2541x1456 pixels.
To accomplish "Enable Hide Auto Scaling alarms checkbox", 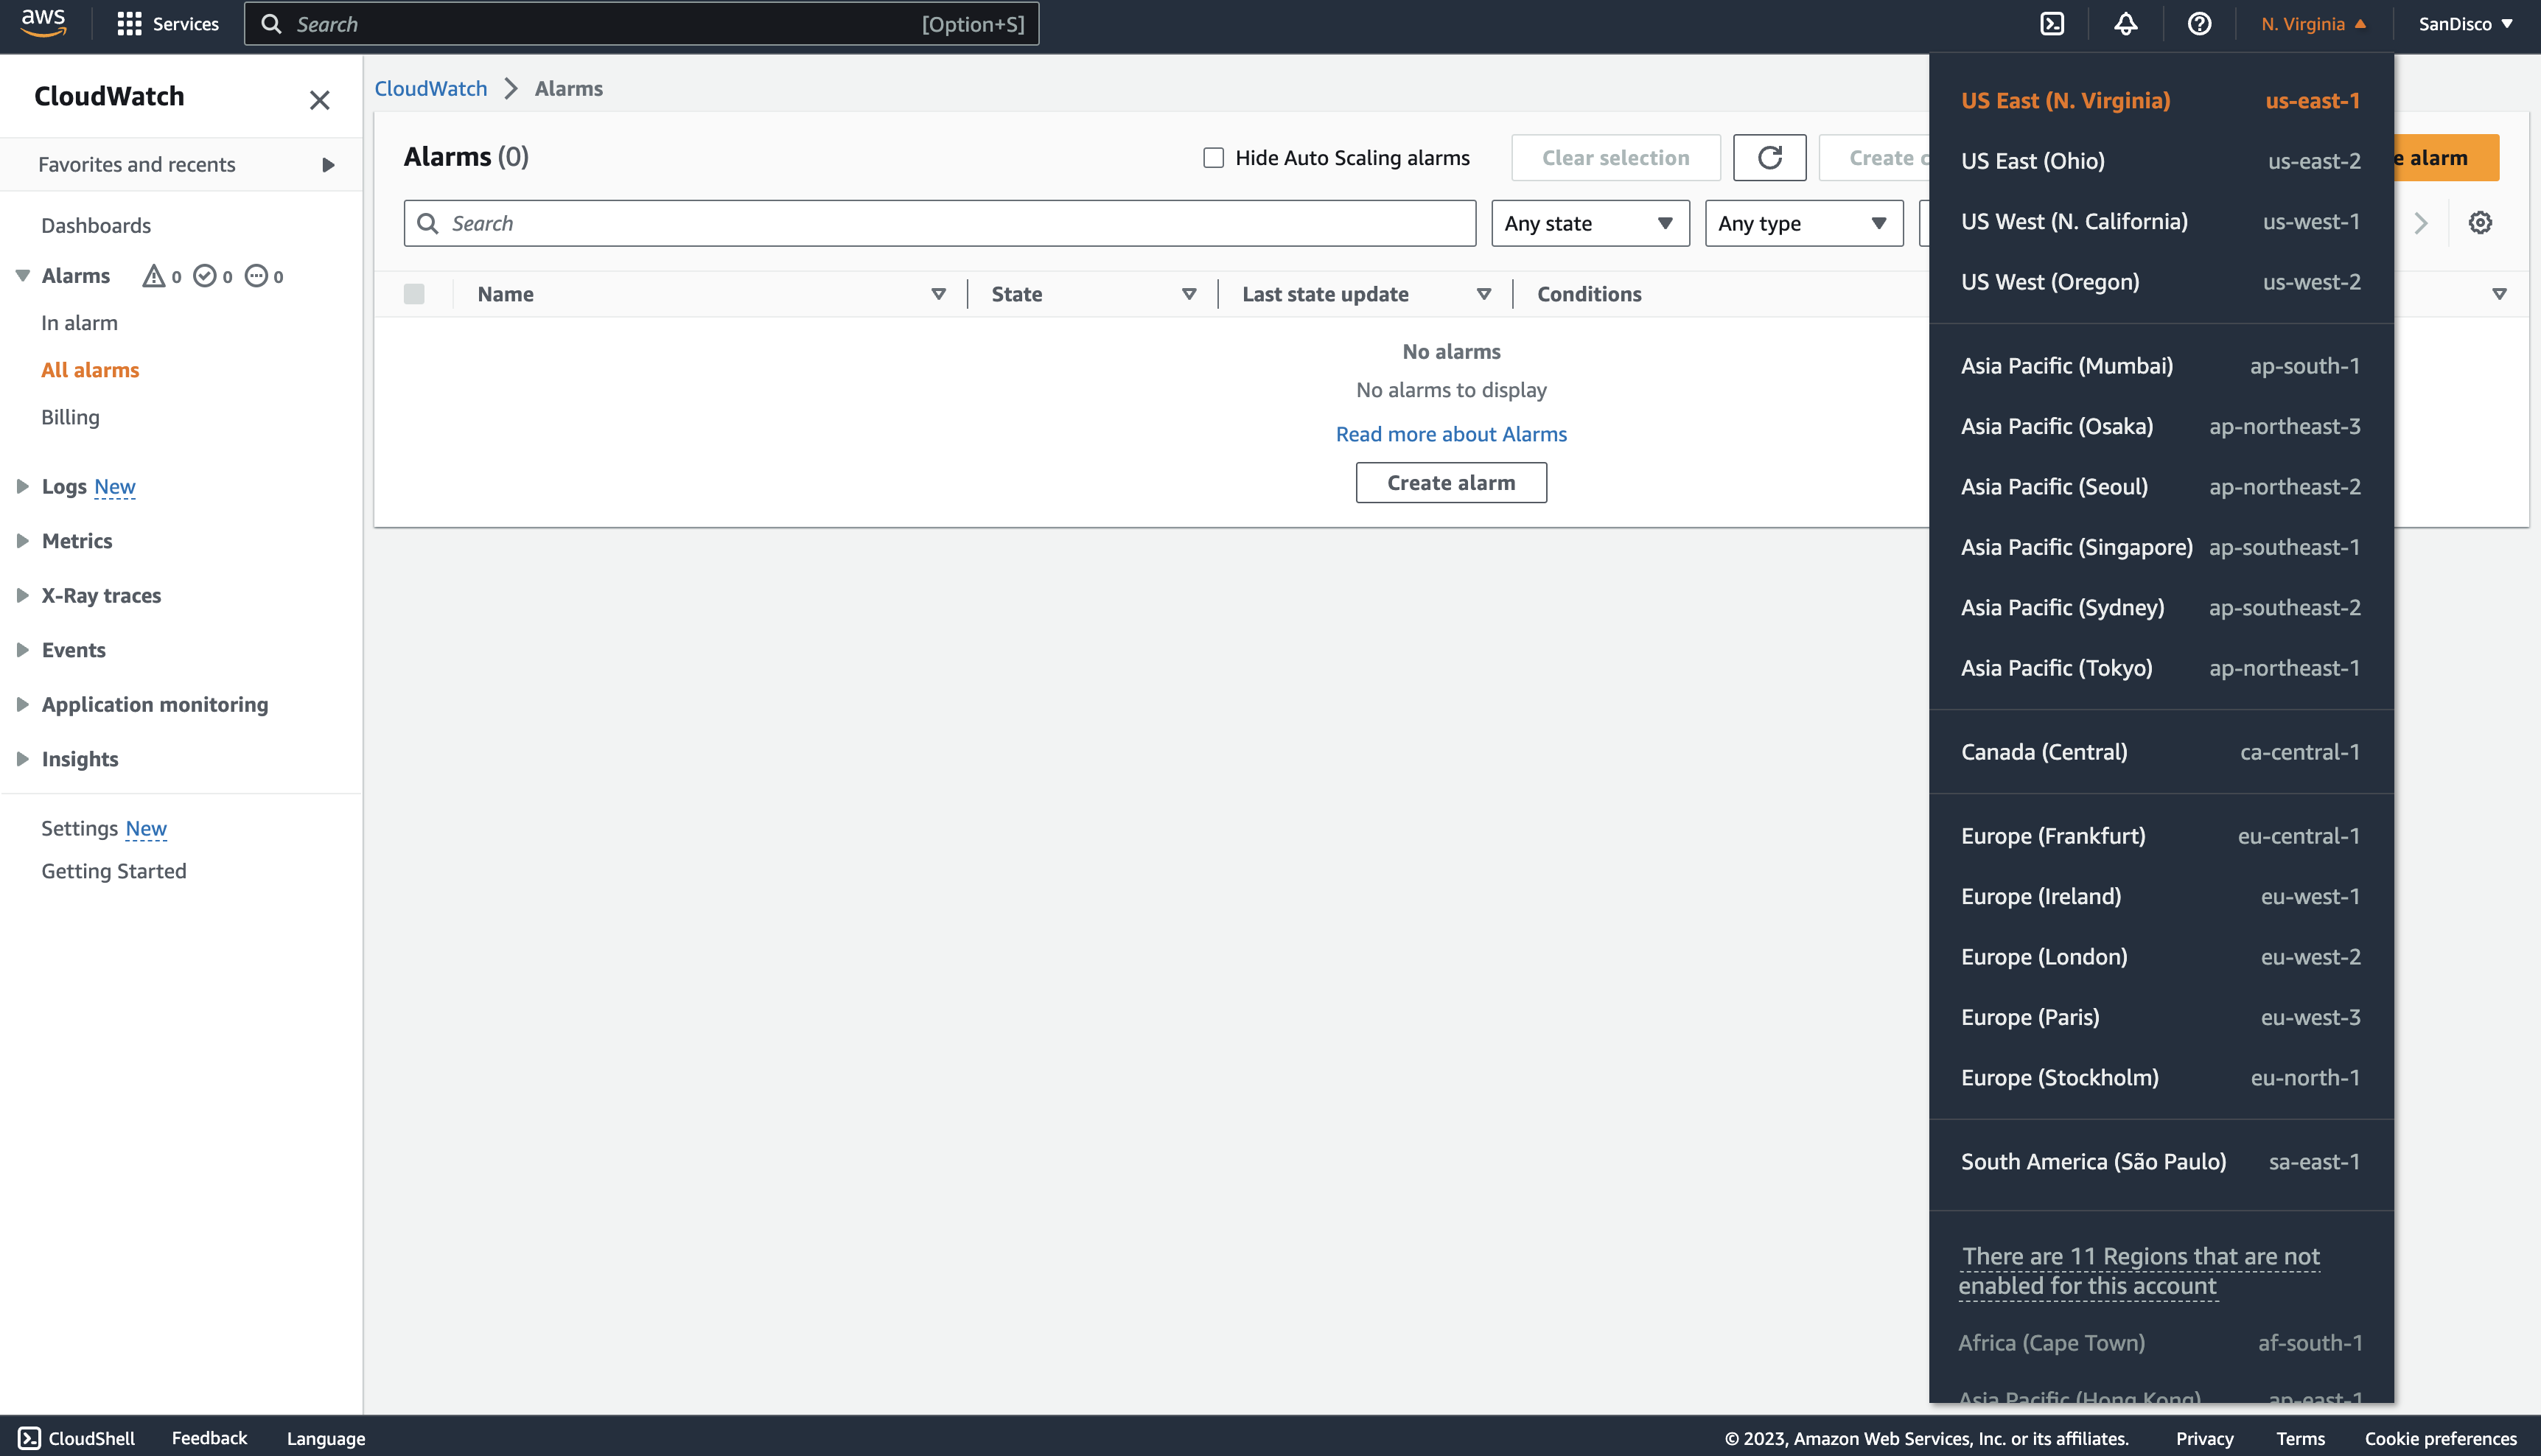I will pyautogui.click(x=1213, y=158).
